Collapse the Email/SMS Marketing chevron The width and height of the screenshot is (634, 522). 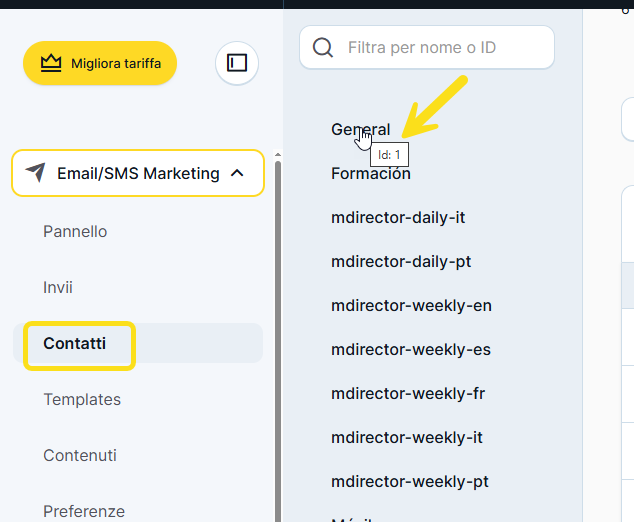[237, 173]
